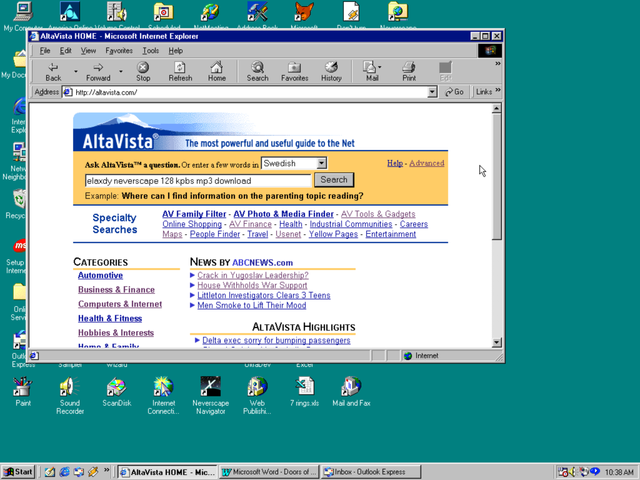Expand Quick Launch overflow chevron
This screenshot has width=640, height=480.
point(107,470)
